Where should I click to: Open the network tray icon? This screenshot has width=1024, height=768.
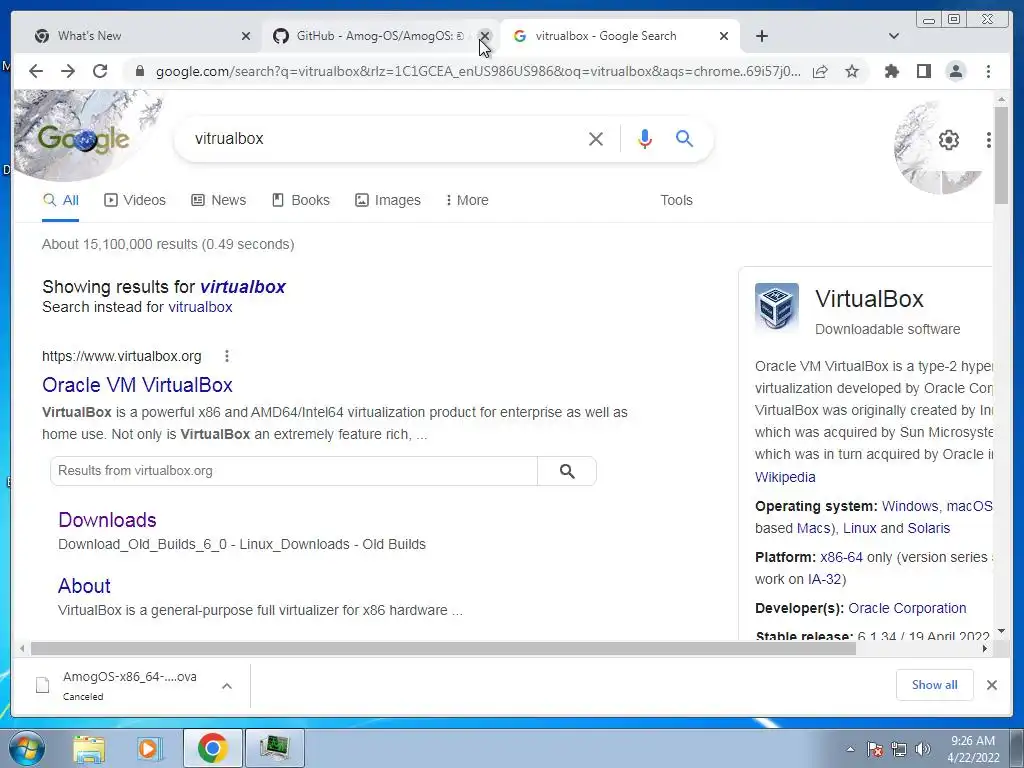click(x=899, y=749)
